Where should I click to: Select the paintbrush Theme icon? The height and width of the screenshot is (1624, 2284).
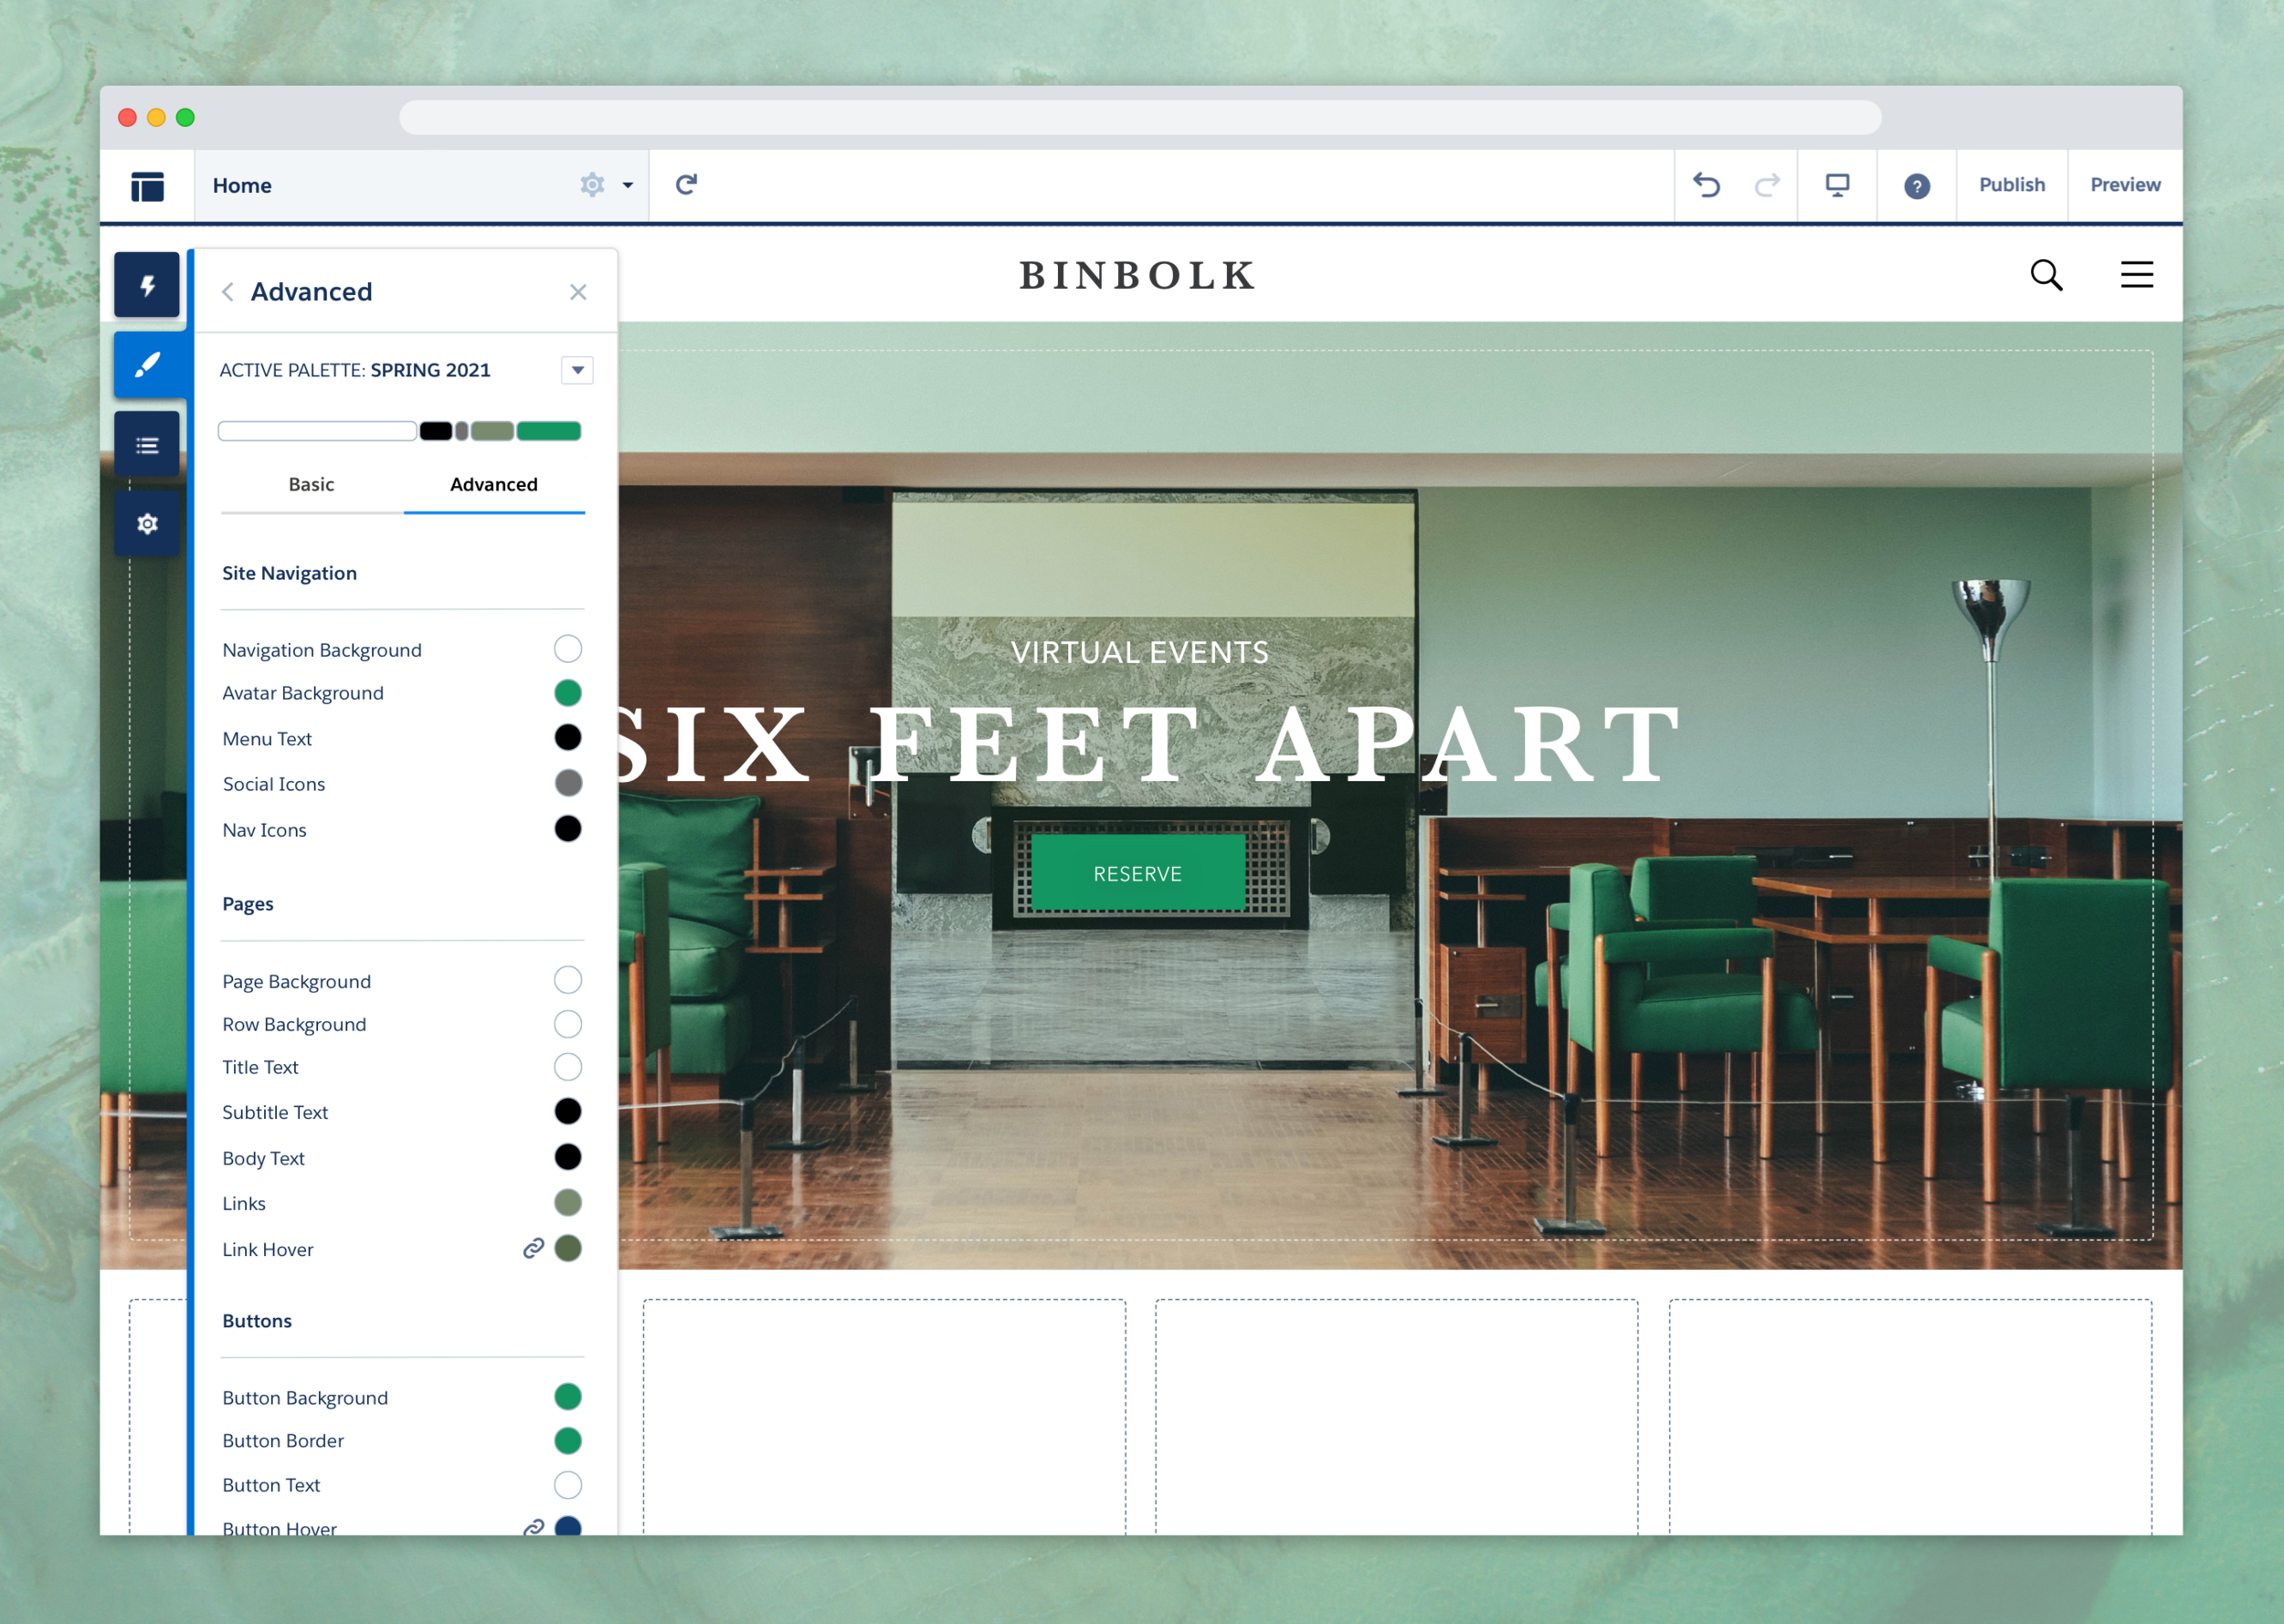pos(147,365)
